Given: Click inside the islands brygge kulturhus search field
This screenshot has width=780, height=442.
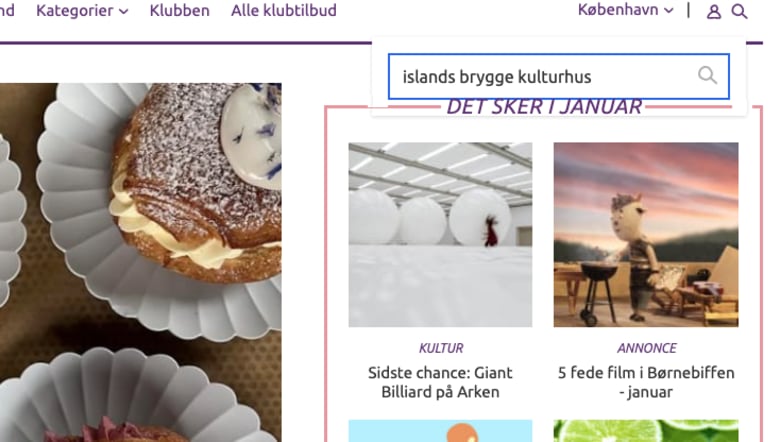Looking at the screenshot, I should point(559,77).
